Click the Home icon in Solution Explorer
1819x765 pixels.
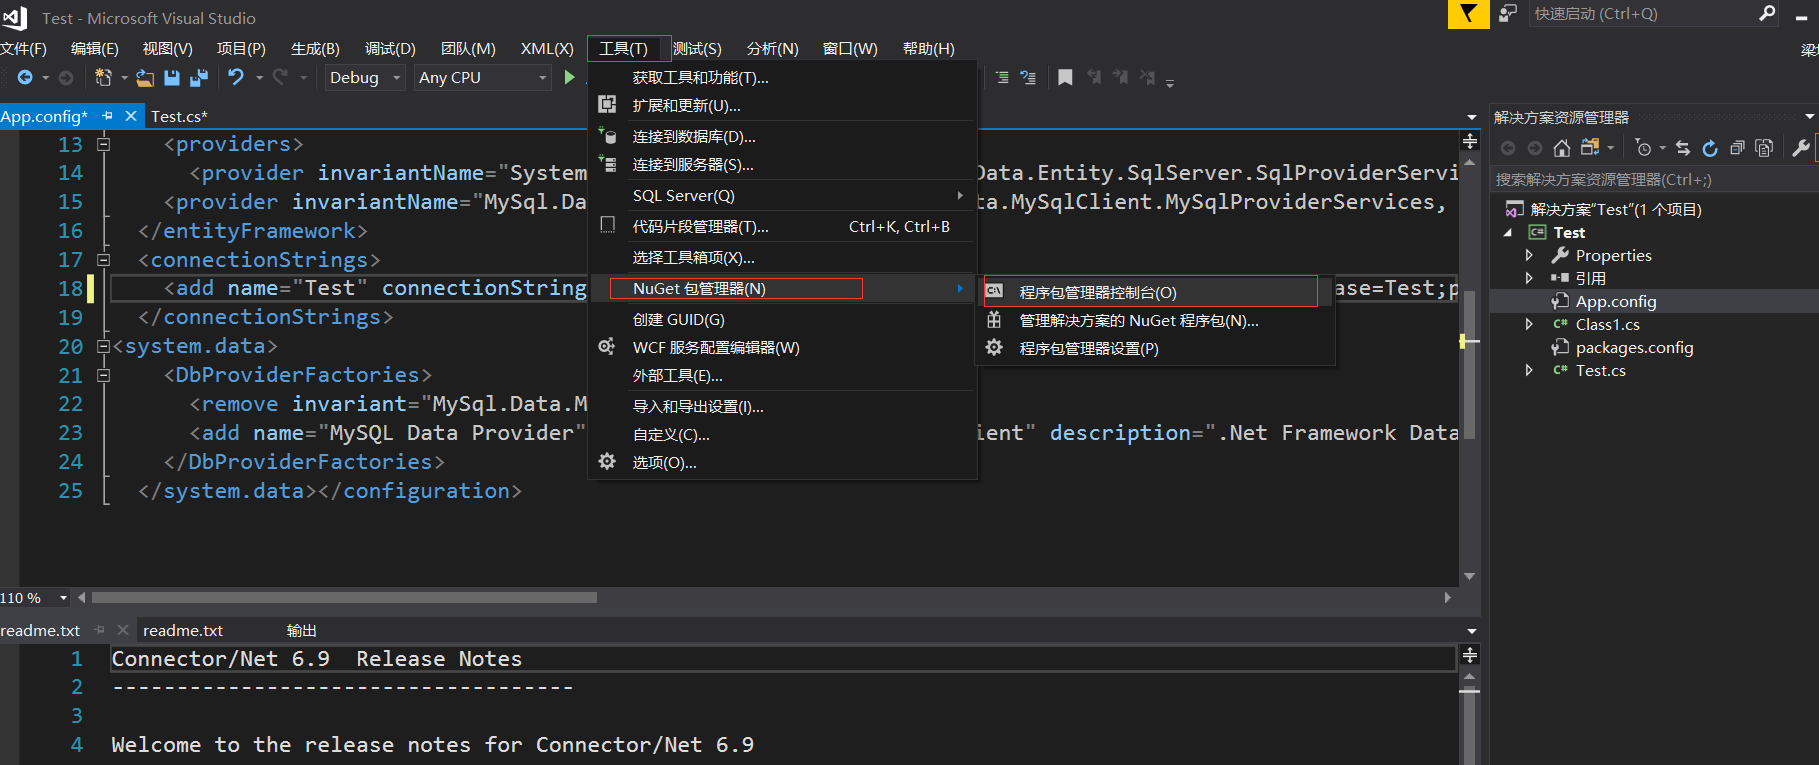1562,148
